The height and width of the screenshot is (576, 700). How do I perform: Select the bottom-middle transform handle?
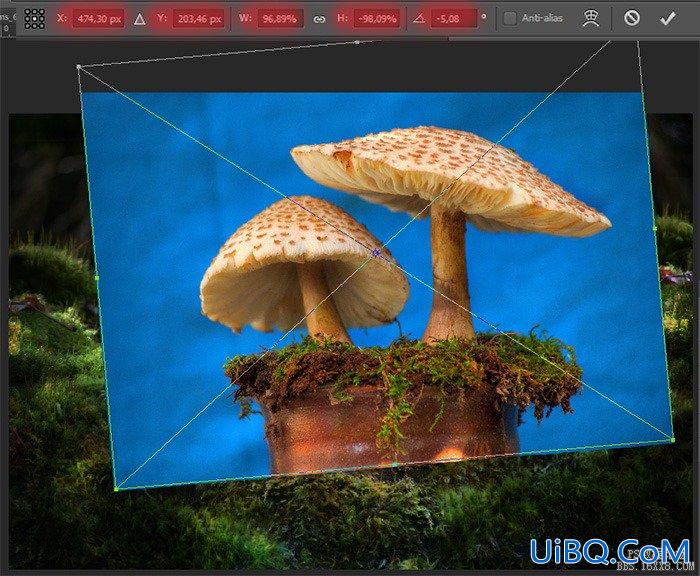[x=394, y=465]
